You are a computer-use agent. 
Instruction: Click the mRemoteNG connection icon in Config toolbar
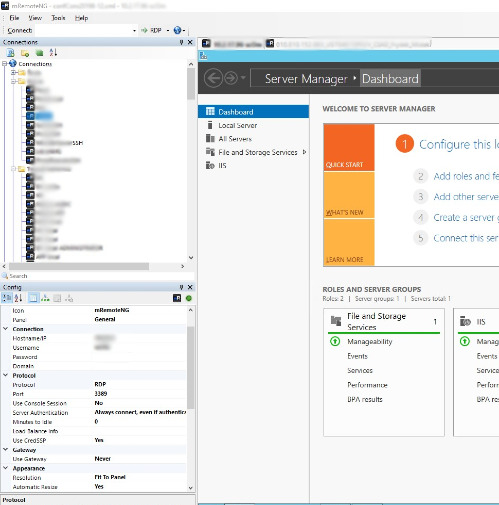click(177, 298)
